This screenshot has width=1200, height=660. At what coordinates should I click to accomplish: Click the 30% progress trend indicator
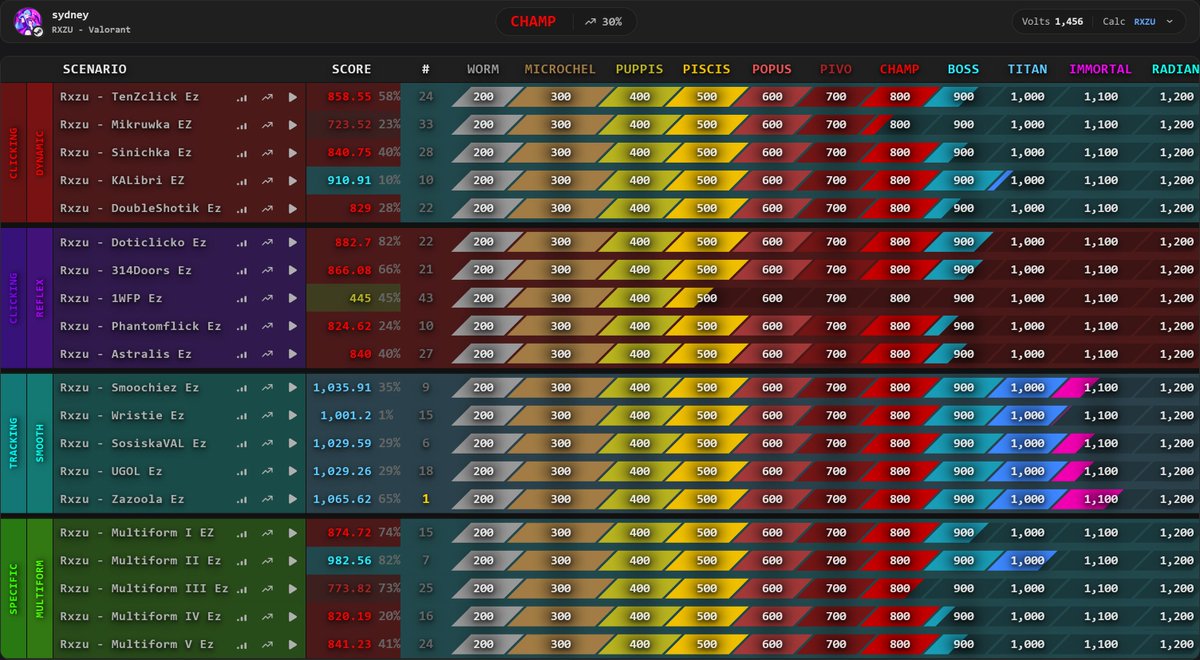(603, 21)
